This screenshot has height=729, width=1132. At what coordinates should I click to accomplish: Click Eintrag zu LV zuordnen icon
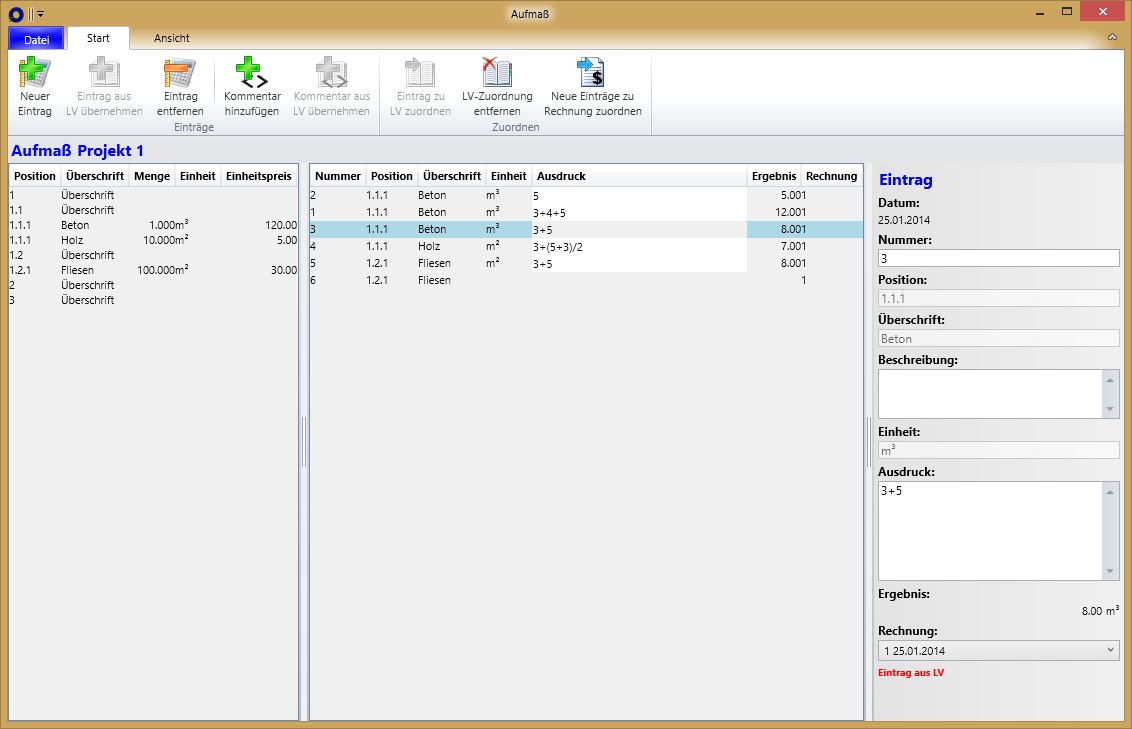point(420,72)
